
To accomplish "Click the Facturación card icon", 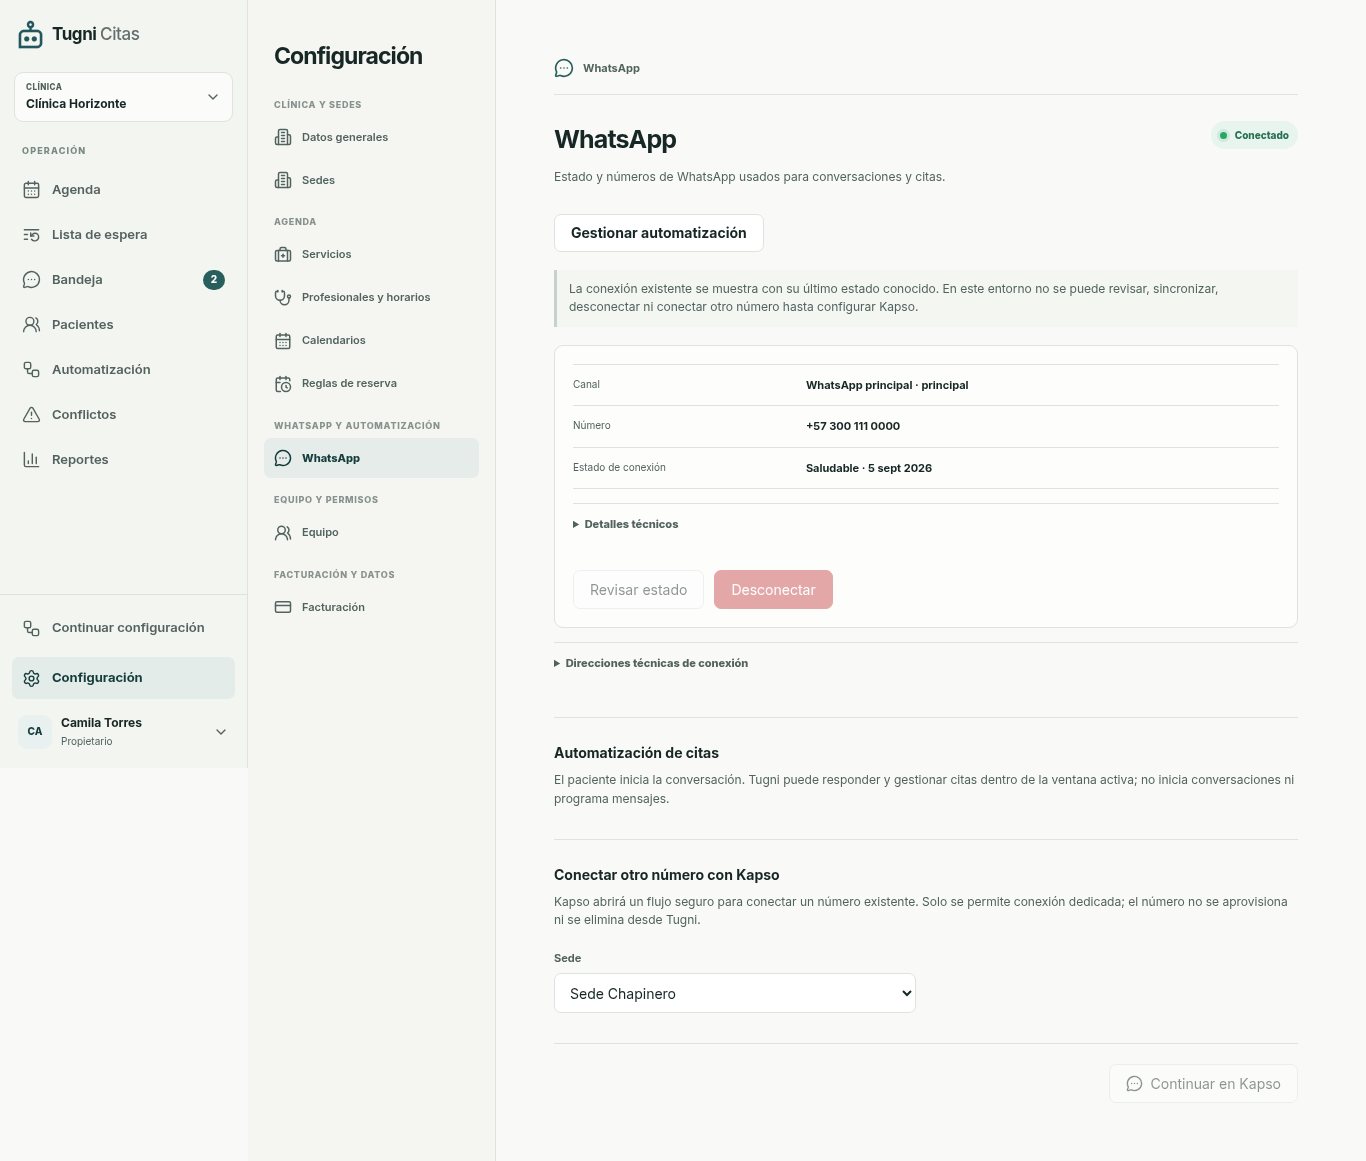I will (x=283, y=607).
